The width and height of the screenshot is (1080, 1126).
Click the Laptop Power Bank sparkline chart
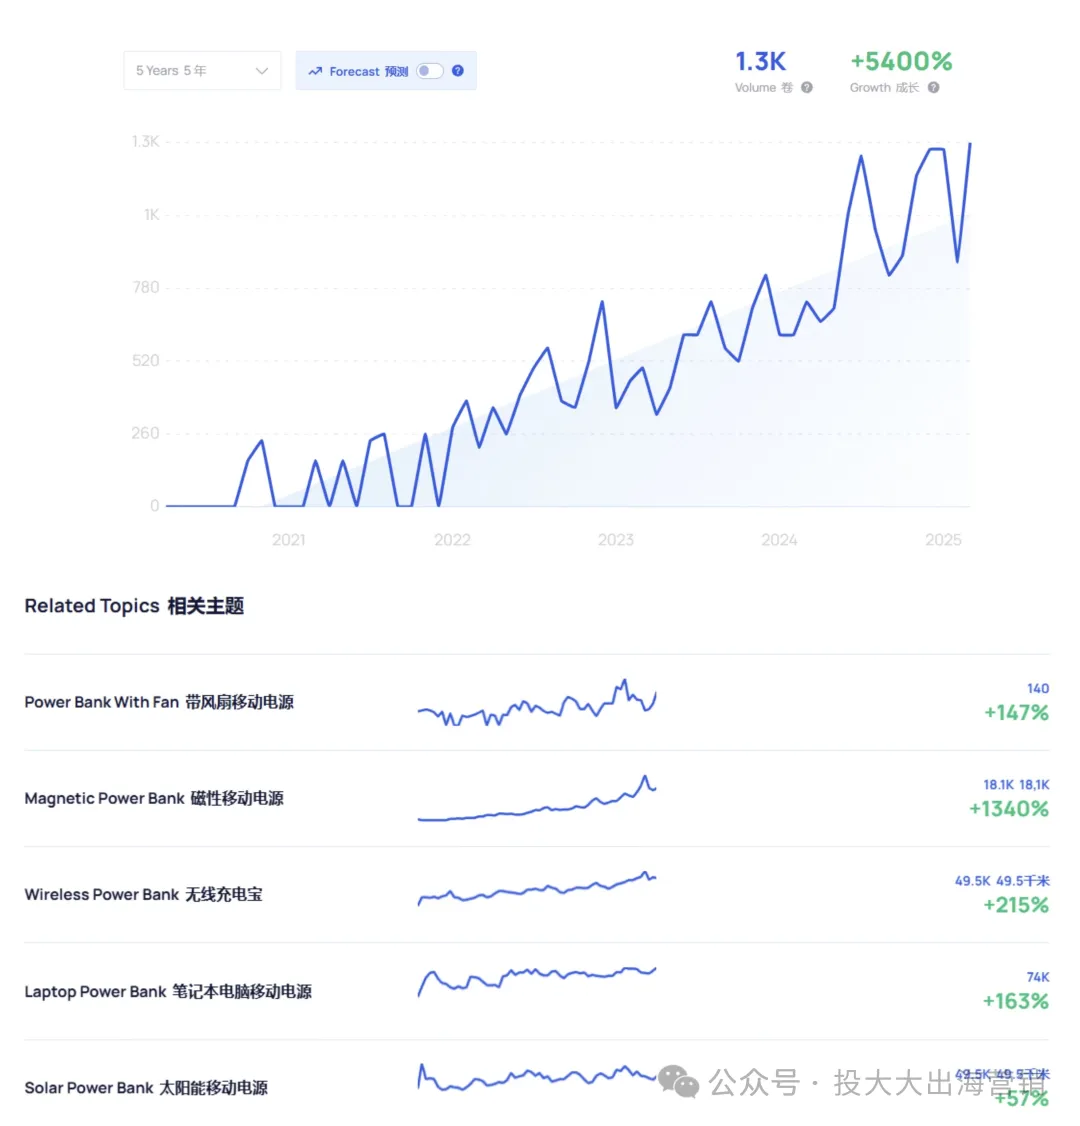(537, 981)
